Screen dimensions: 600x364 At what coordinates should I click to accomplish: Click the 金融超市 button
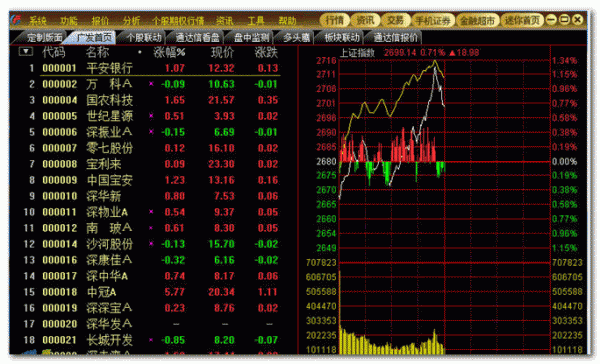[478, 20]
